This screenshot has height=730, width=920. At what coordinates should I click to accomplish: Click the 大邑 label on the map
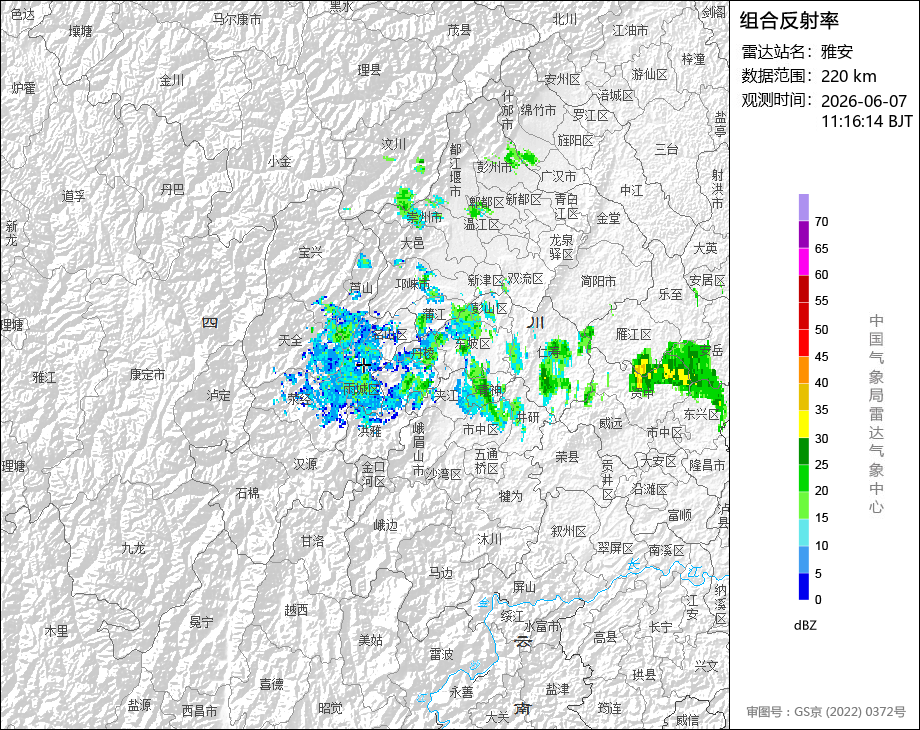point(412,243)
